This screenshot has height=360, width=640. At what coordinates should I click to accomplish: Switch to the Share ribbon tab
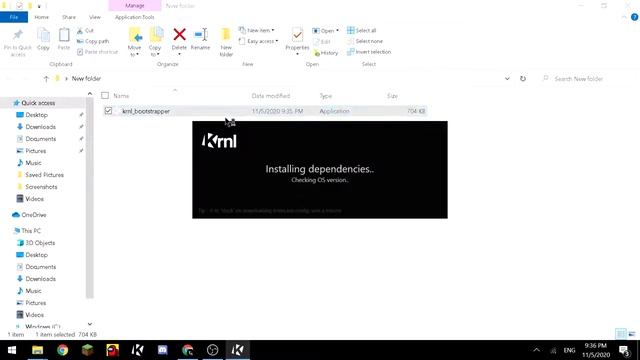69,17
